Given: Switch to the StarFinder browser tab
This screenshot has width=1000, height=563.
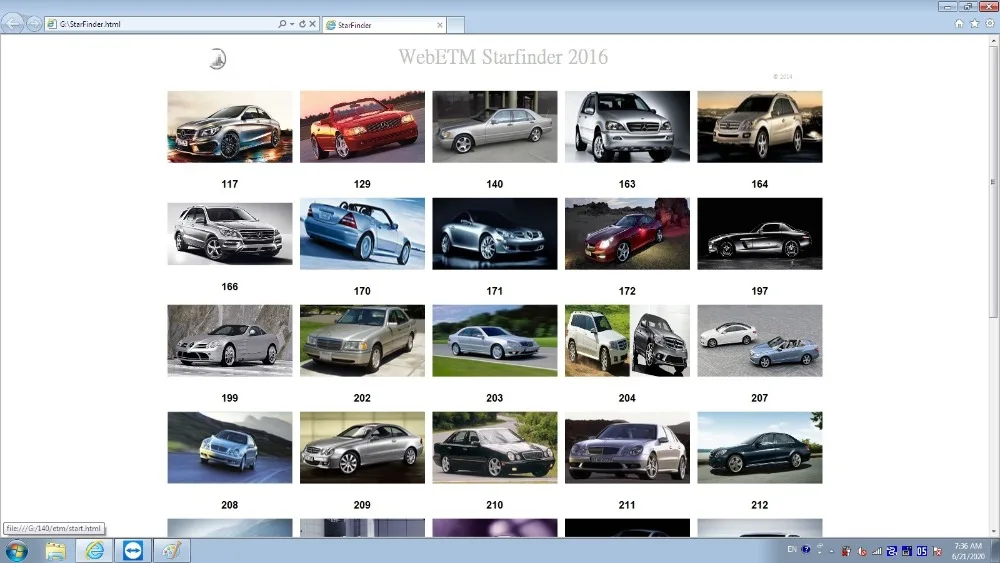Looking at the screenshot, I should [x=384, y=25].
